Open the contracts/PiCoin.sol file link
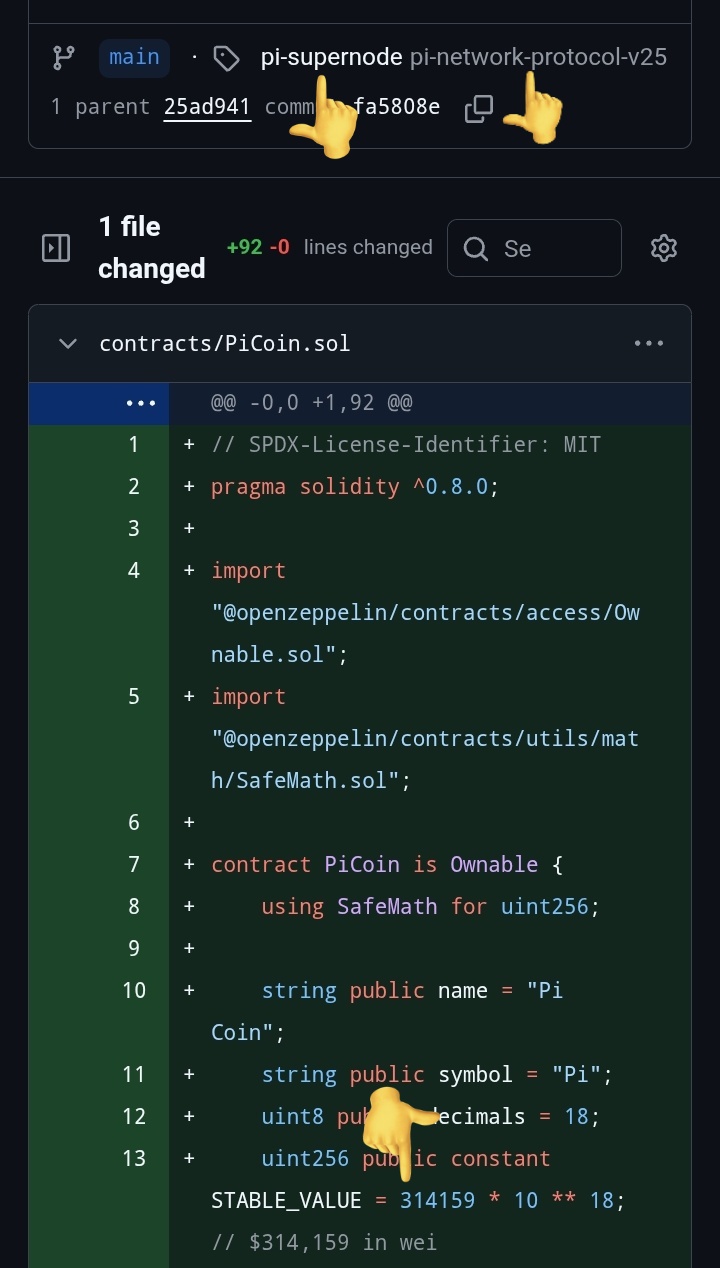 click(x=225, y=344)
